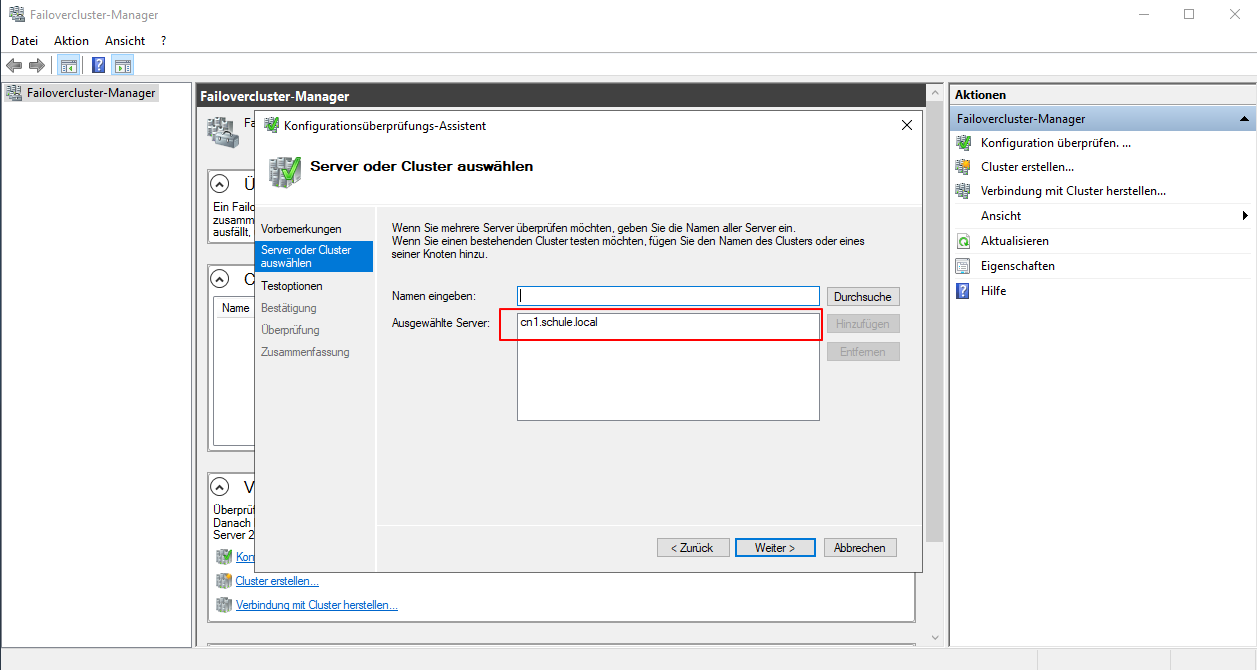Open help via the question mark toolbar icon
Viewport: 1257px width, 670px height.
[x=97, y=65]
